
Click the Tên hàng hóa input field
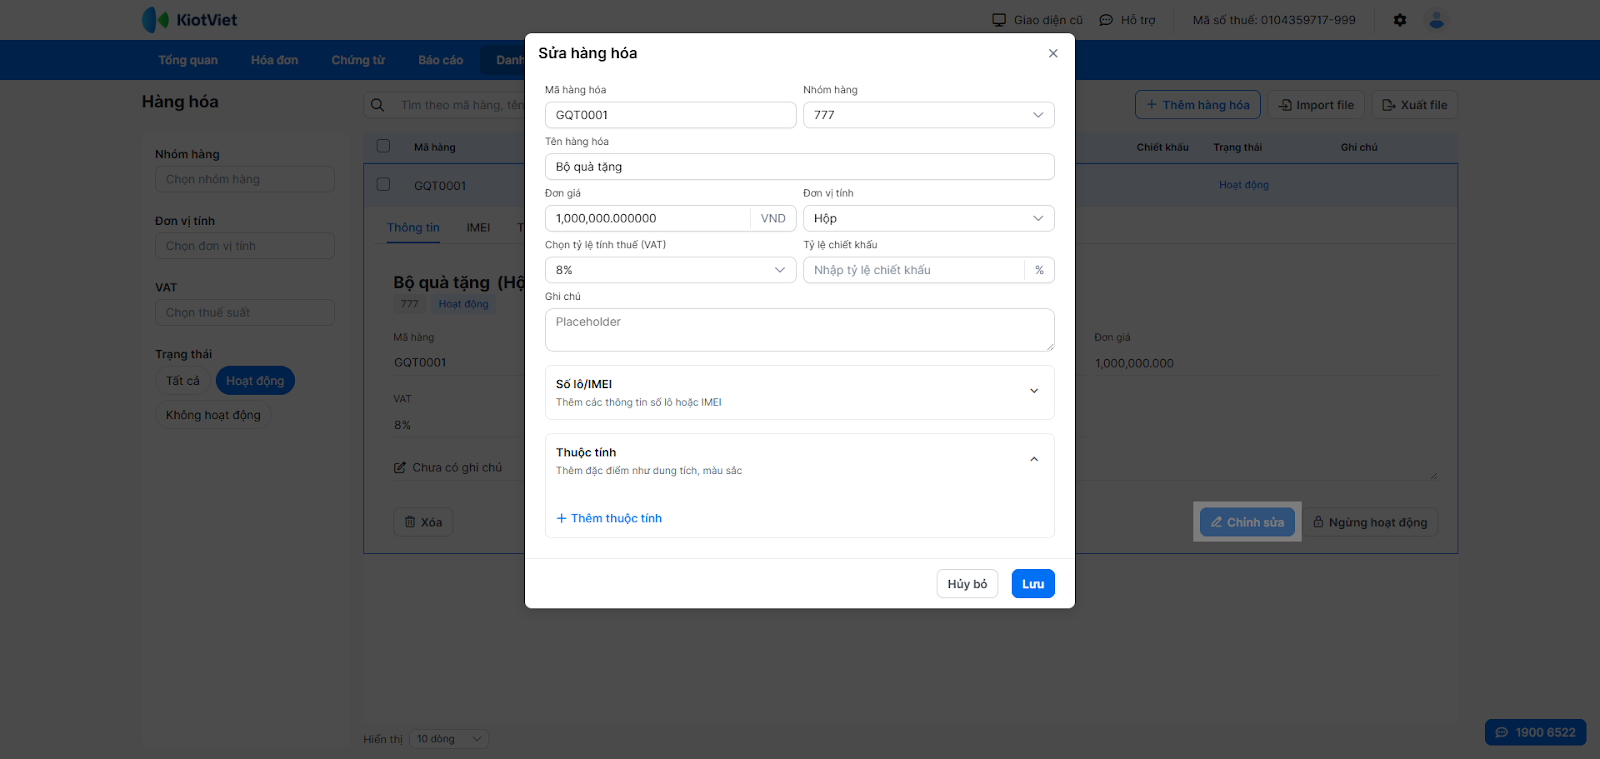pos(799,167)
